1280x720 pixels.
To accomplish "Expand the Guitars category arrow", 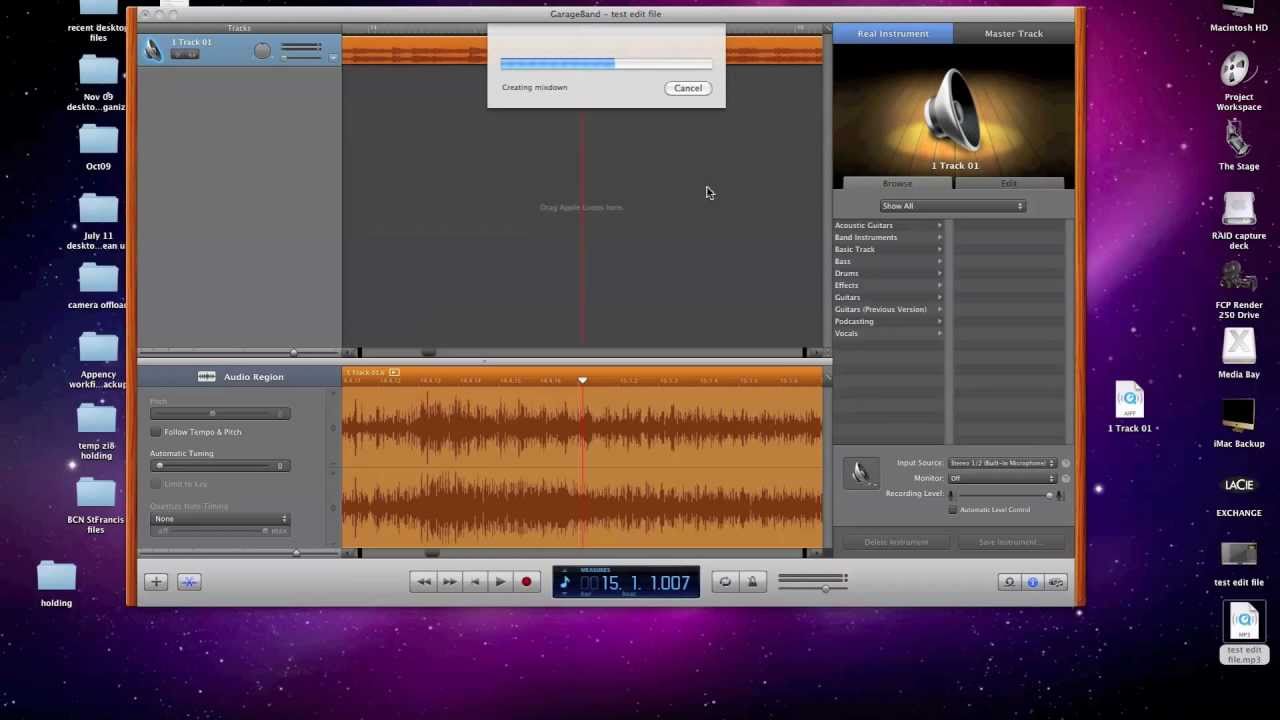I will pyautogui.click(x=939, y=298).
